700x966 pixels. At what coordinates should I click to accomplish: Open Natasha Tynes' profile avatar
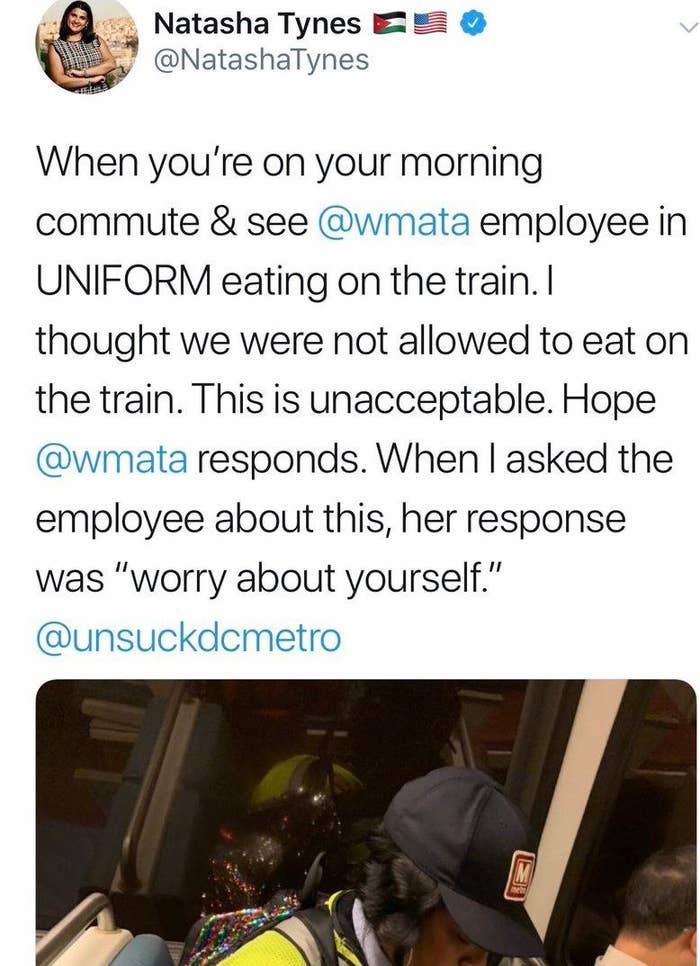(x=86, y=45)
